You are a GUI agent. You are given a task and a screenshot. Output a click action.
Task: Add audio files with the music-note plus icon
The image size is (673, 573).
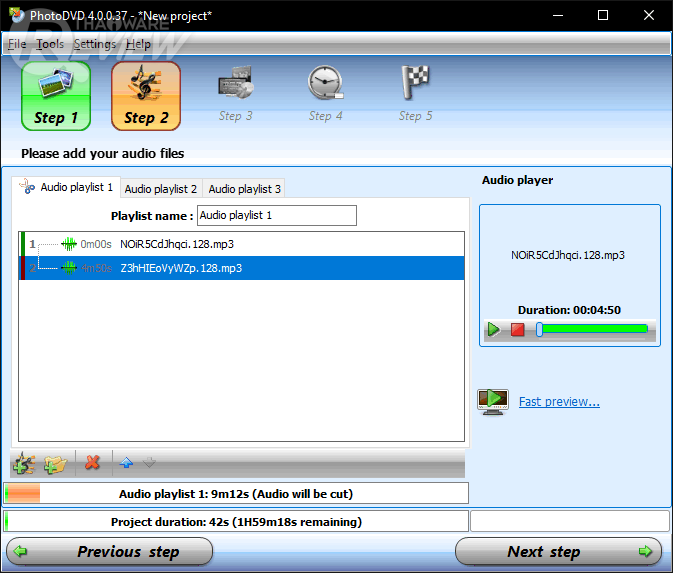pos(24,463)
